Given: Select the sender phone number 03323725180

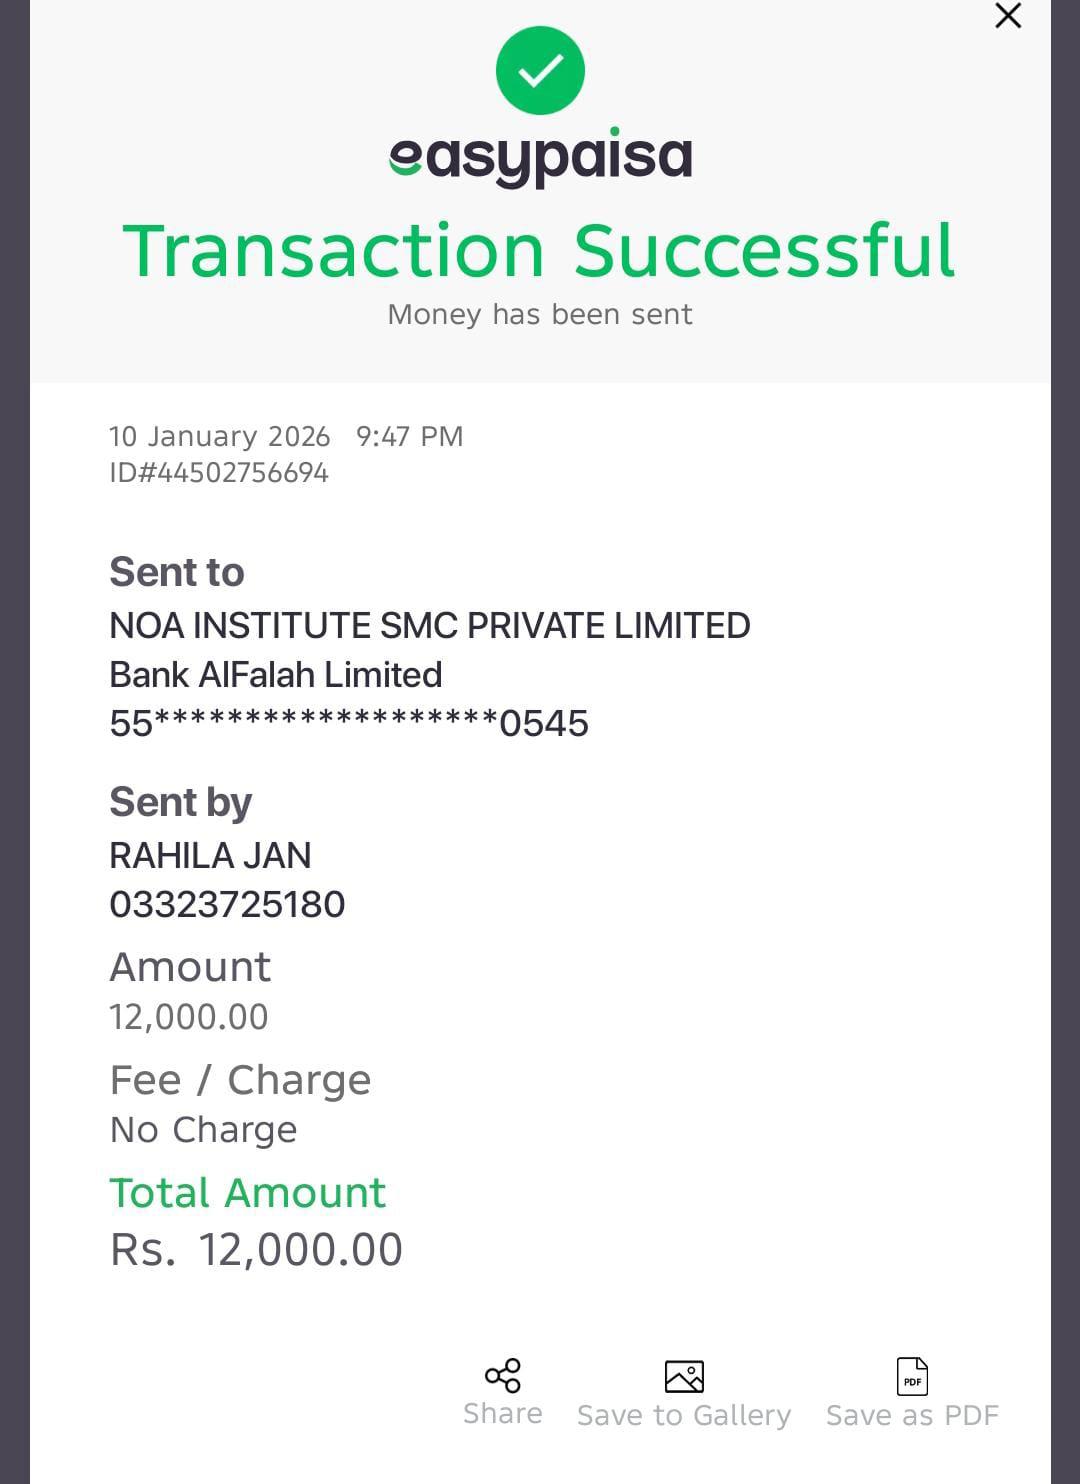Looking at the screenshot, I should [227, 905].
